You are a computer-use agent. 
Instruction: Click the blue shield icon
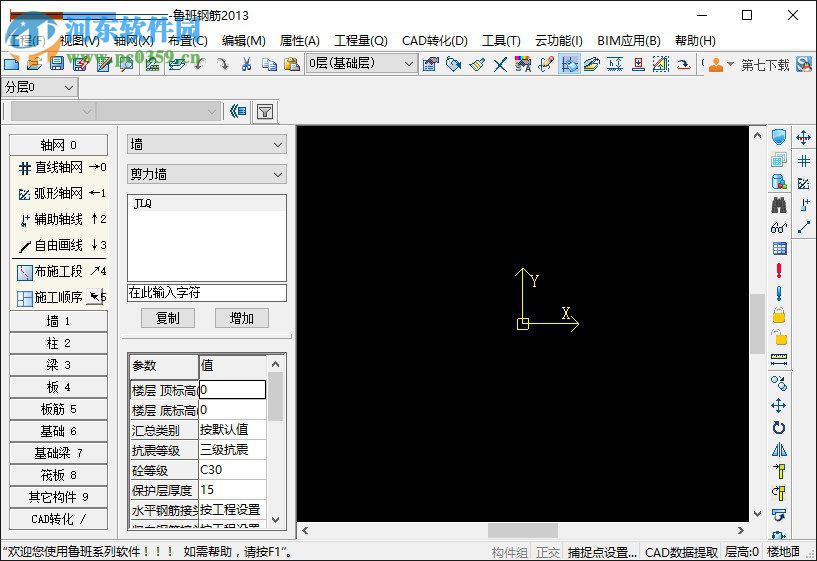(x=779, y=137)
